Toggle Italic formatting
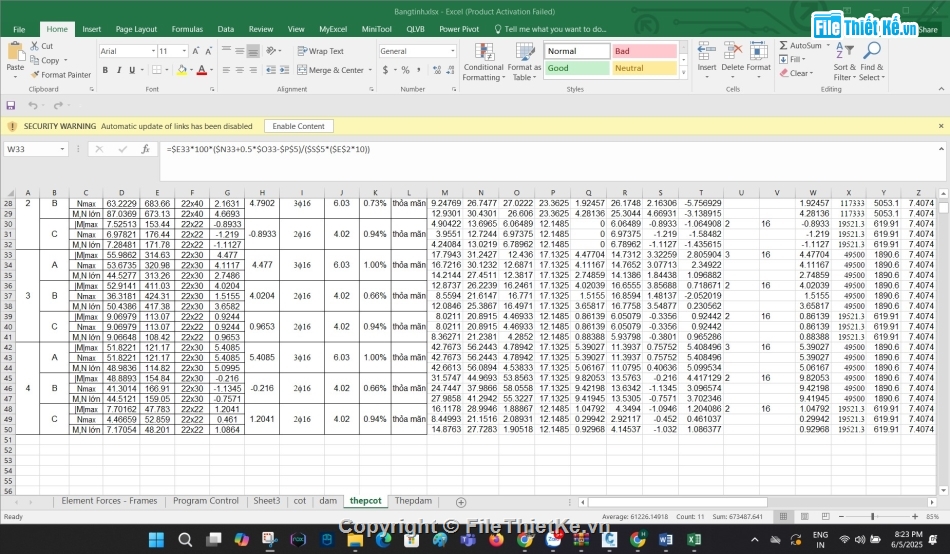 (119, 70)
